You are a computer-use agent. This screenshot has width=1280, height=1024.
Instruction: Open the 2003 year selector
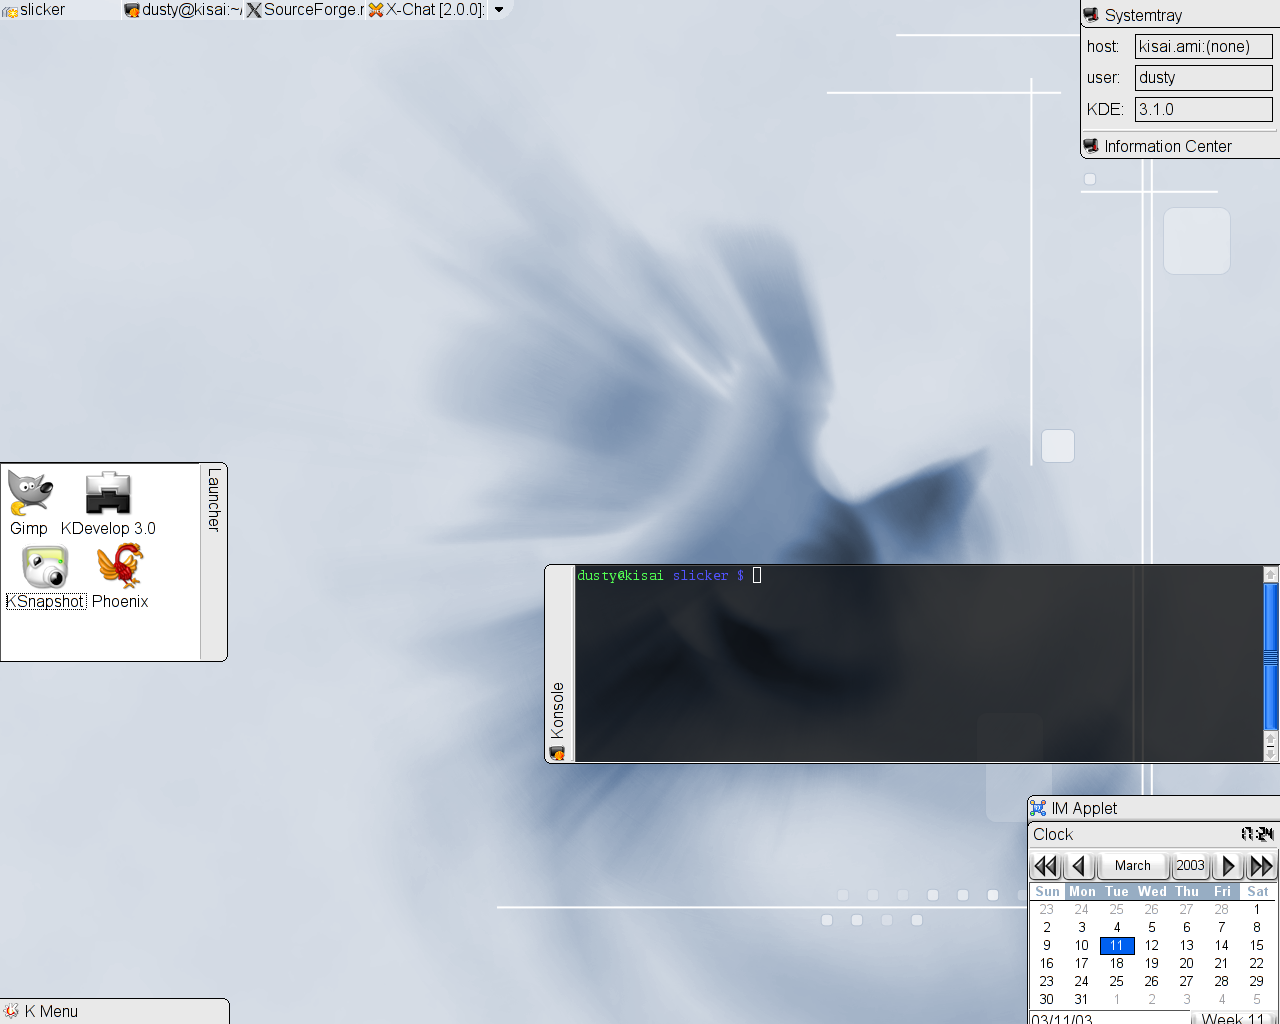coord(1190,866)
